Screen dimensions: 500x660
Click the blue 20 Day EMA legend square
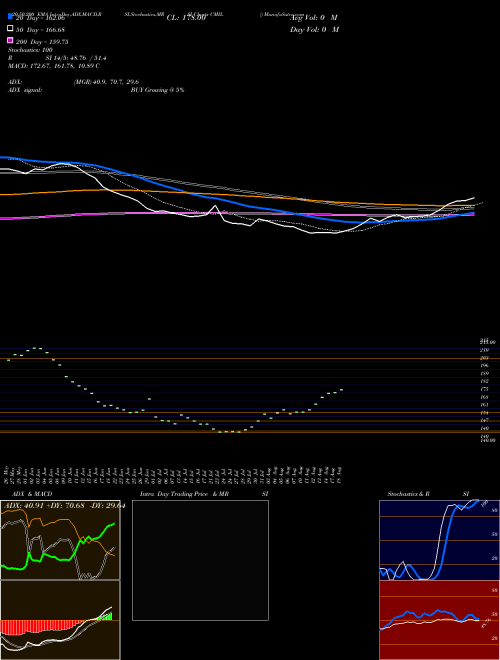coord(10,16)
